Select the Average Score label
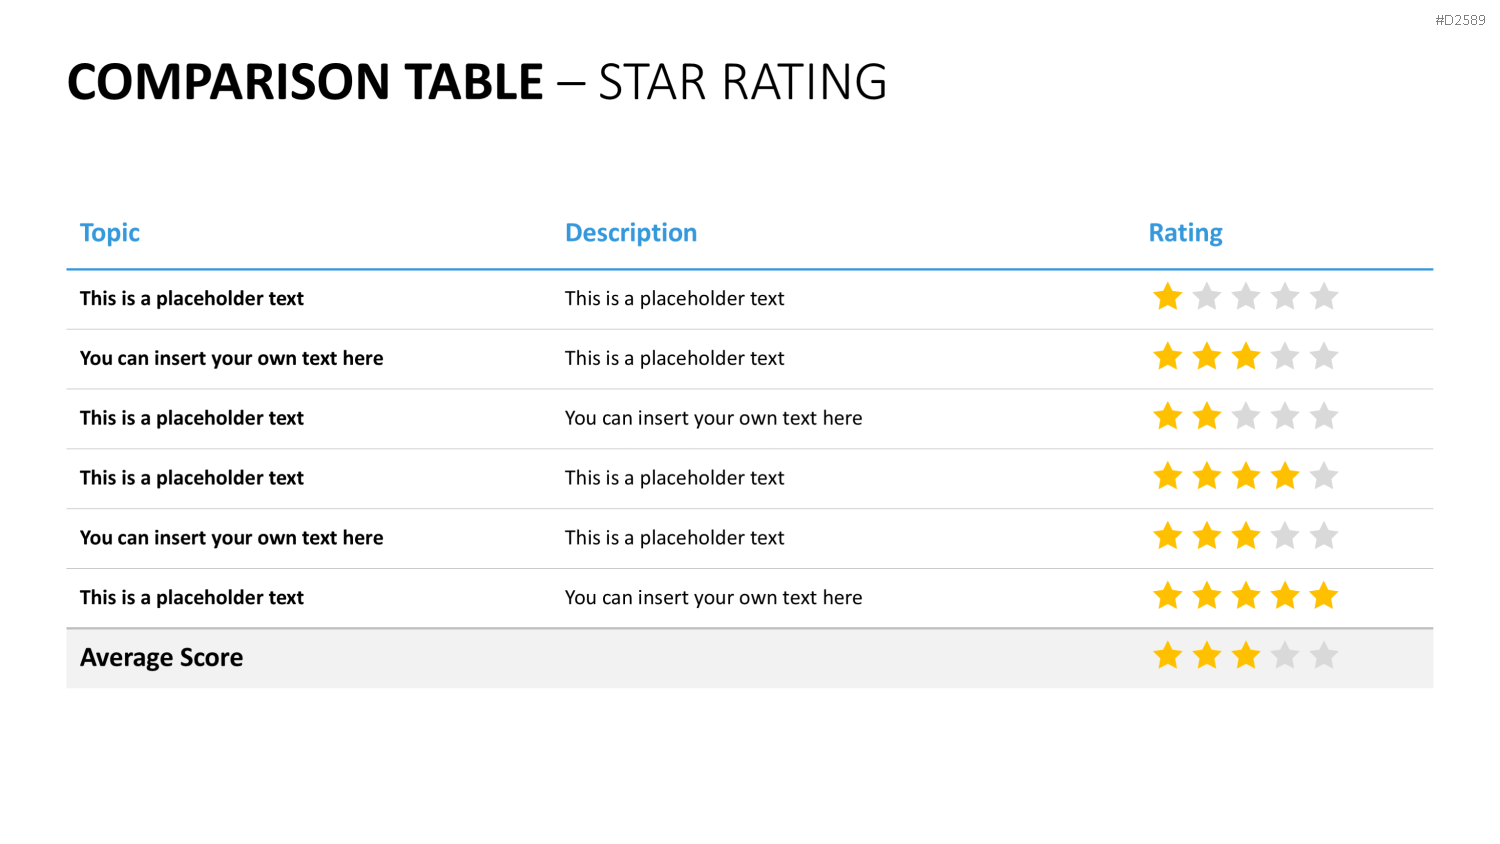 click(x=161, y=658)
